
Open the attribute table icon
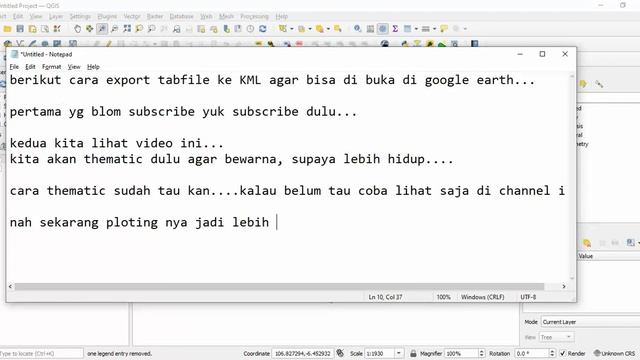tap(407, 29)
